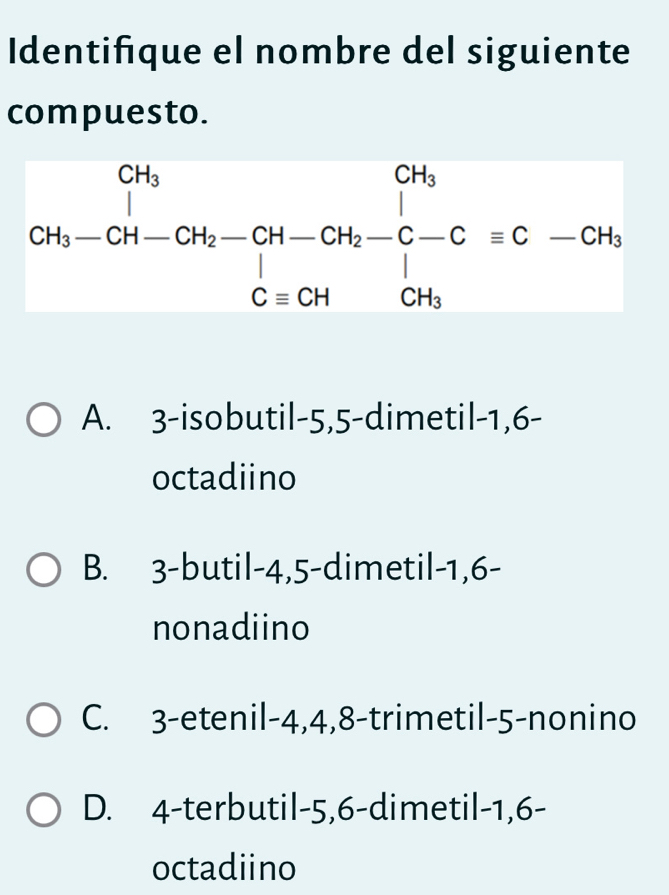Screen dimensions: 669x895
Task: Click answer text 4-terbutil-5,6-dimetil-1,6-
Action: pyautogui.click(x=361, y=806)
